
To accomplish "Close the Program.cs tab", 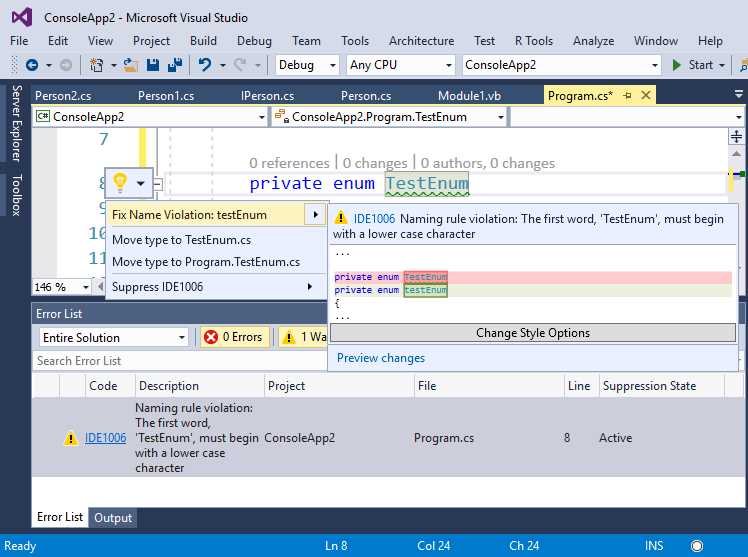I will tap(646, 95).
